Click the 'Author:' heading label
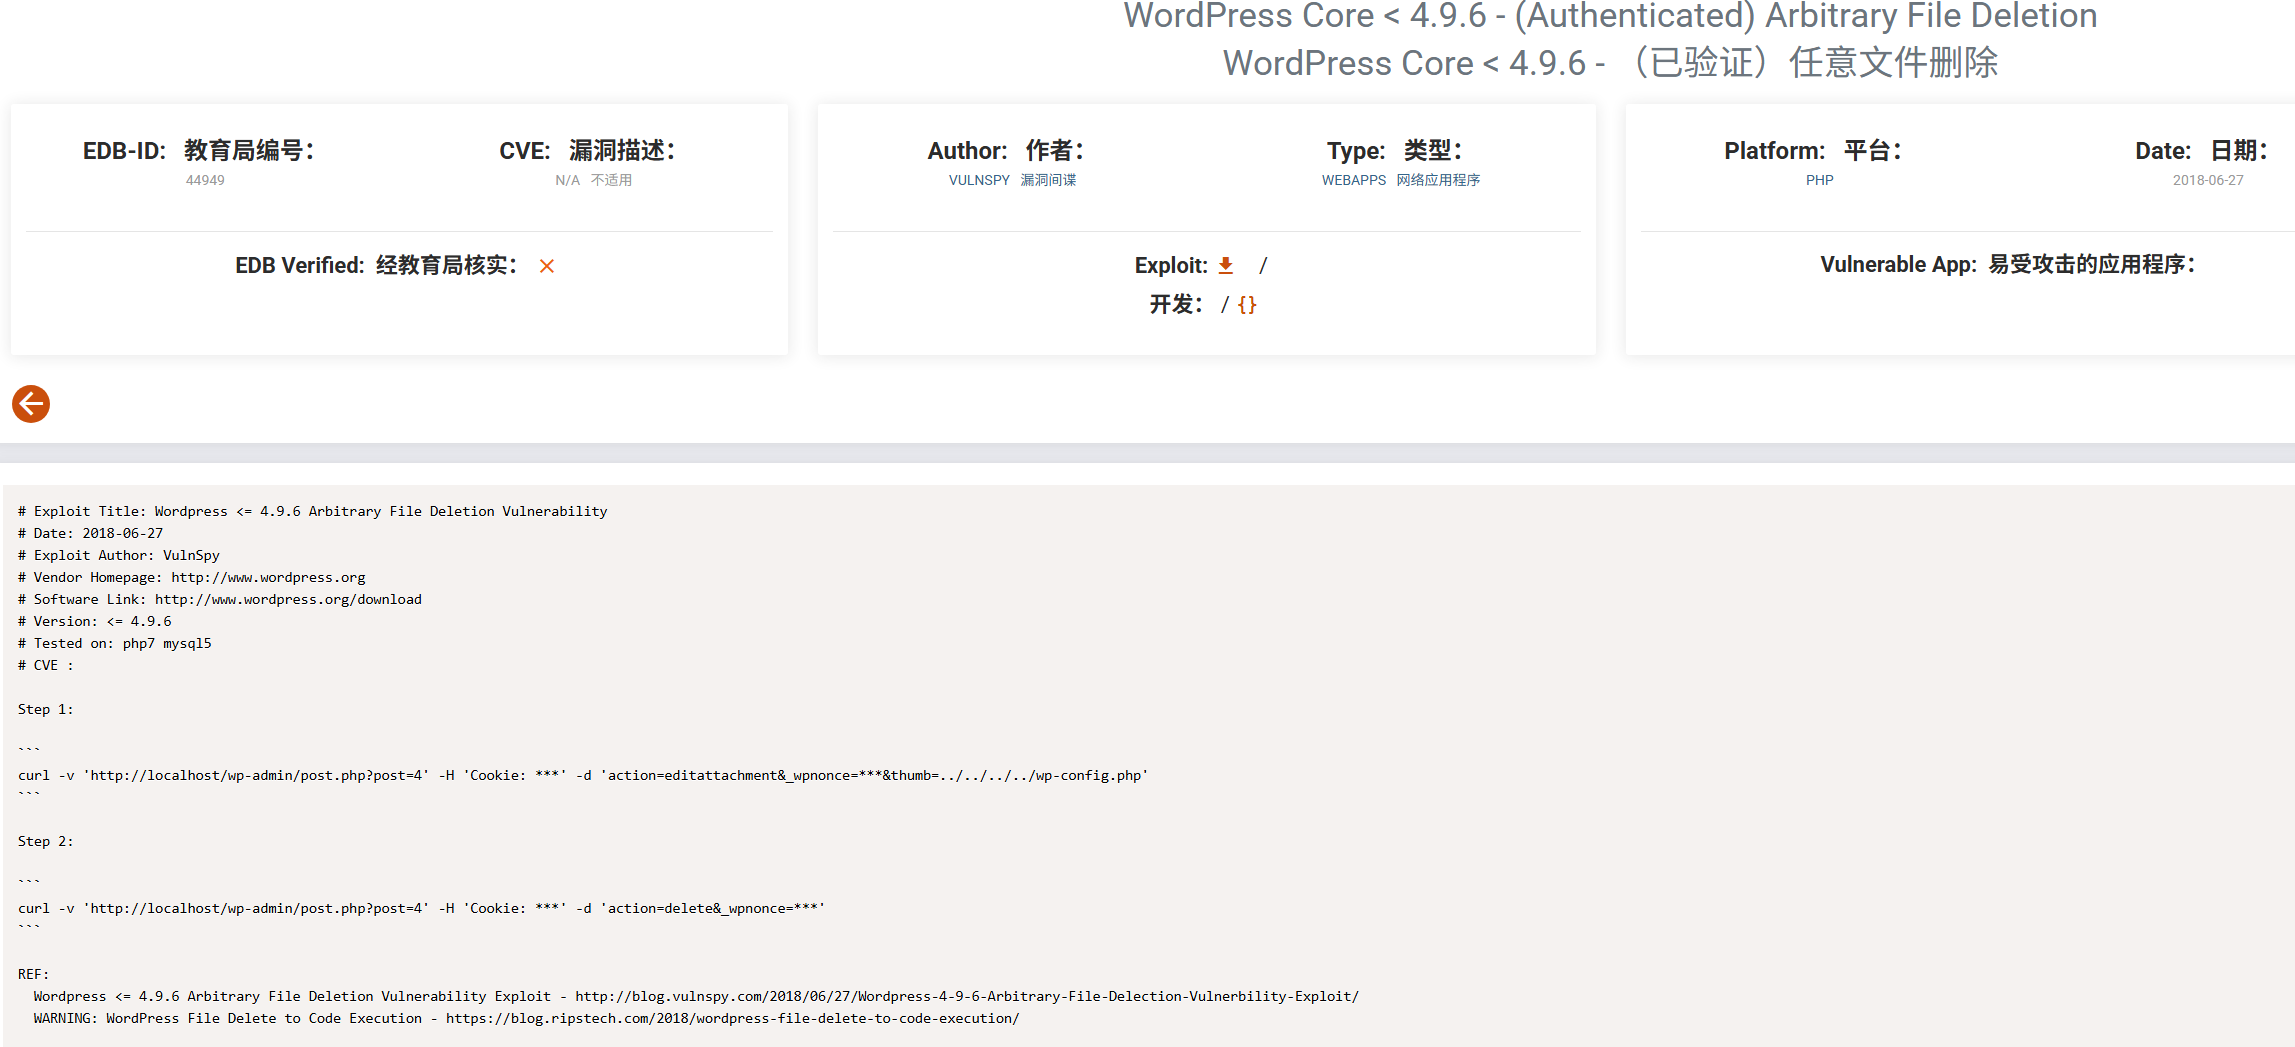Viewport: 2295px width, 1047px height. (967, 151)
